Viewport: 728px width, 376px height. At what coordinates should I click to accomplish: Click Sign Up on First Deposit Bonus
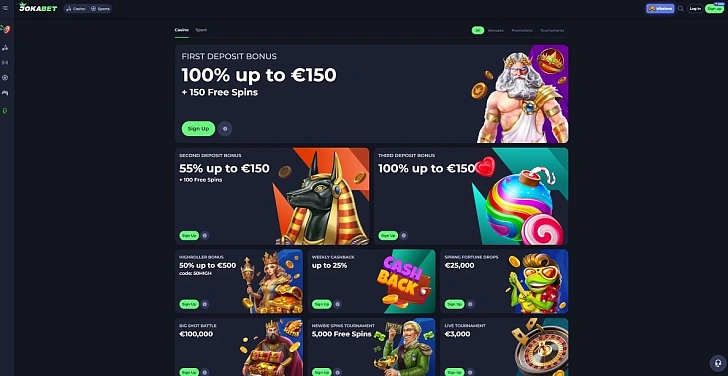198,129
